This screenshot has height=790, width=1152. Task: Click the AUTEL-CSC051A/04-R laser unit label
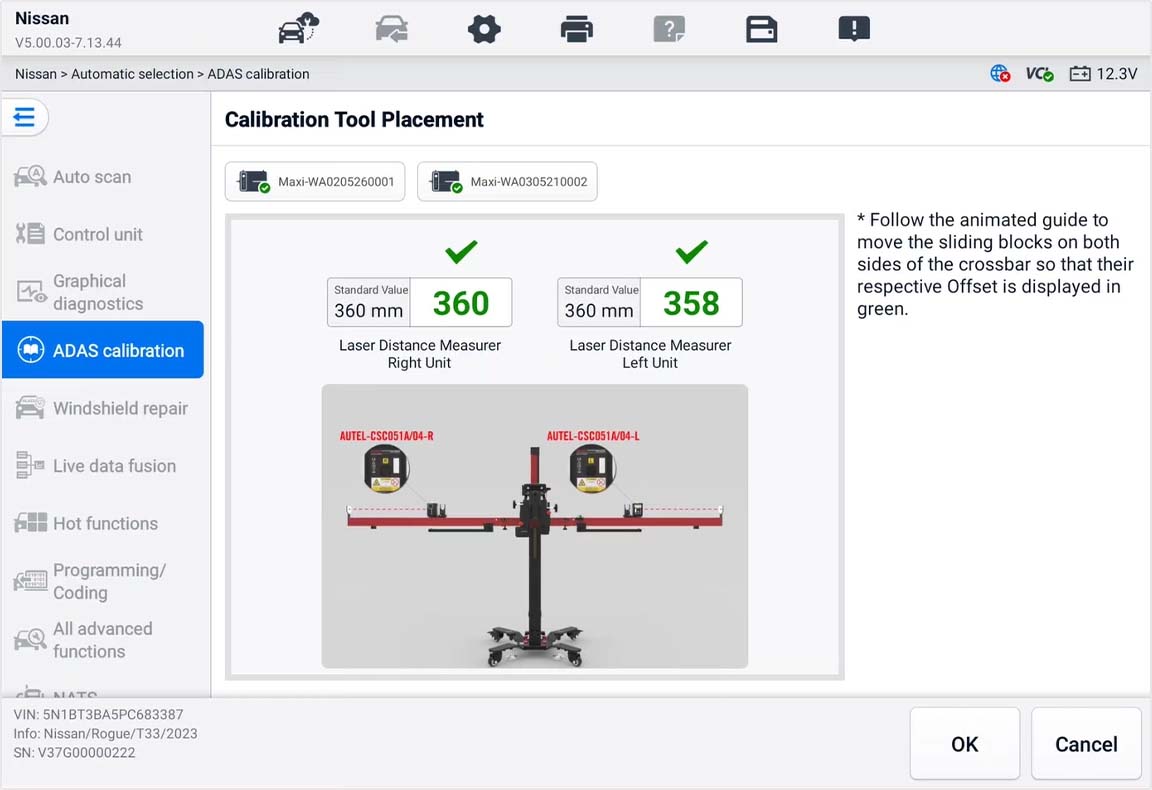point(386,436)
